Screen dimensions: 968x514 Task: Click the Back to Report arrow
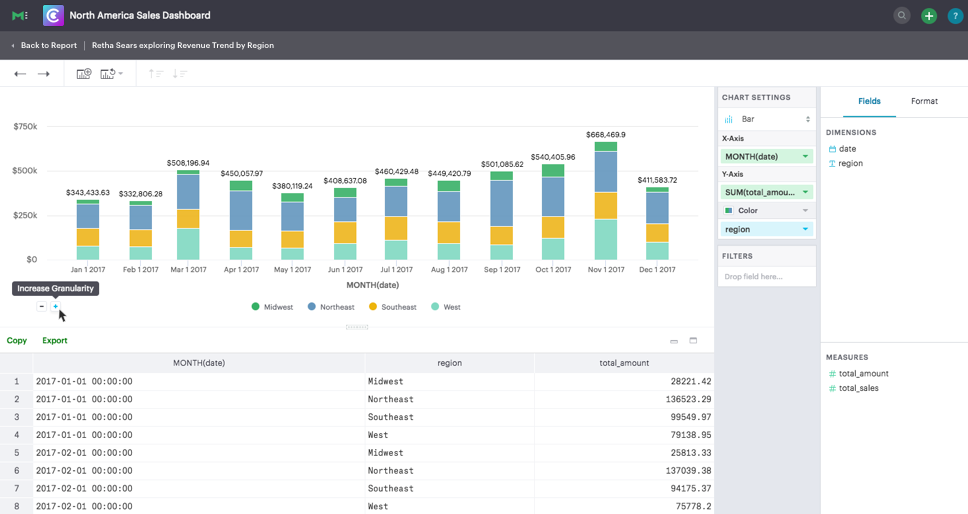[x=13, y=46]
